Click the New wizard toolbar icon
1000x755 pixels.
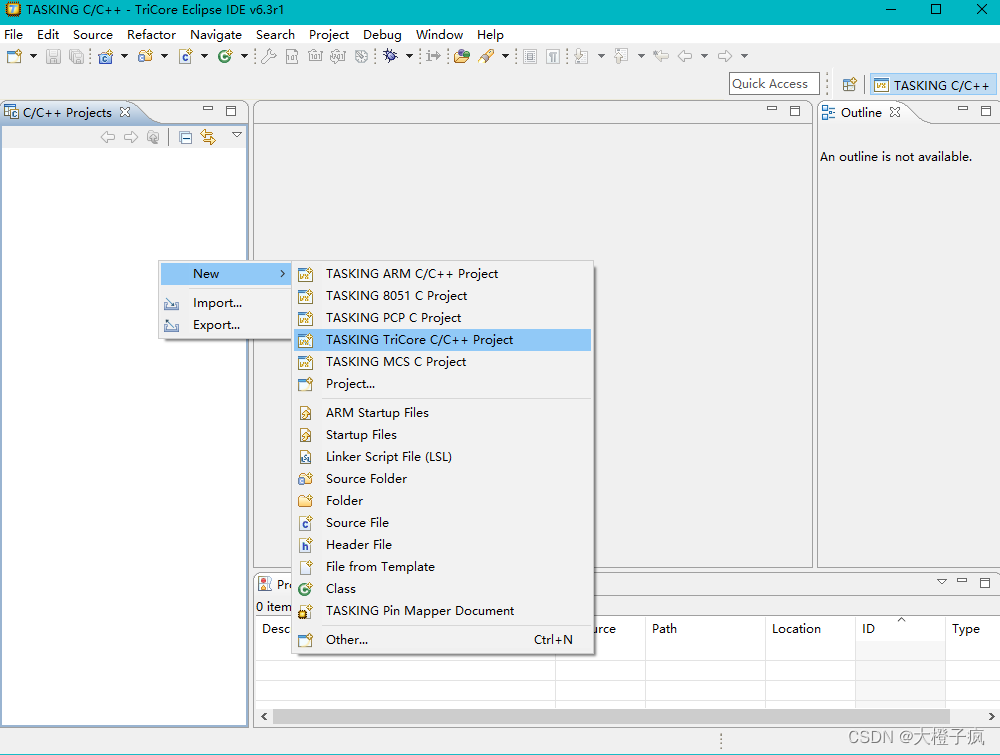(x=14, y=56)
